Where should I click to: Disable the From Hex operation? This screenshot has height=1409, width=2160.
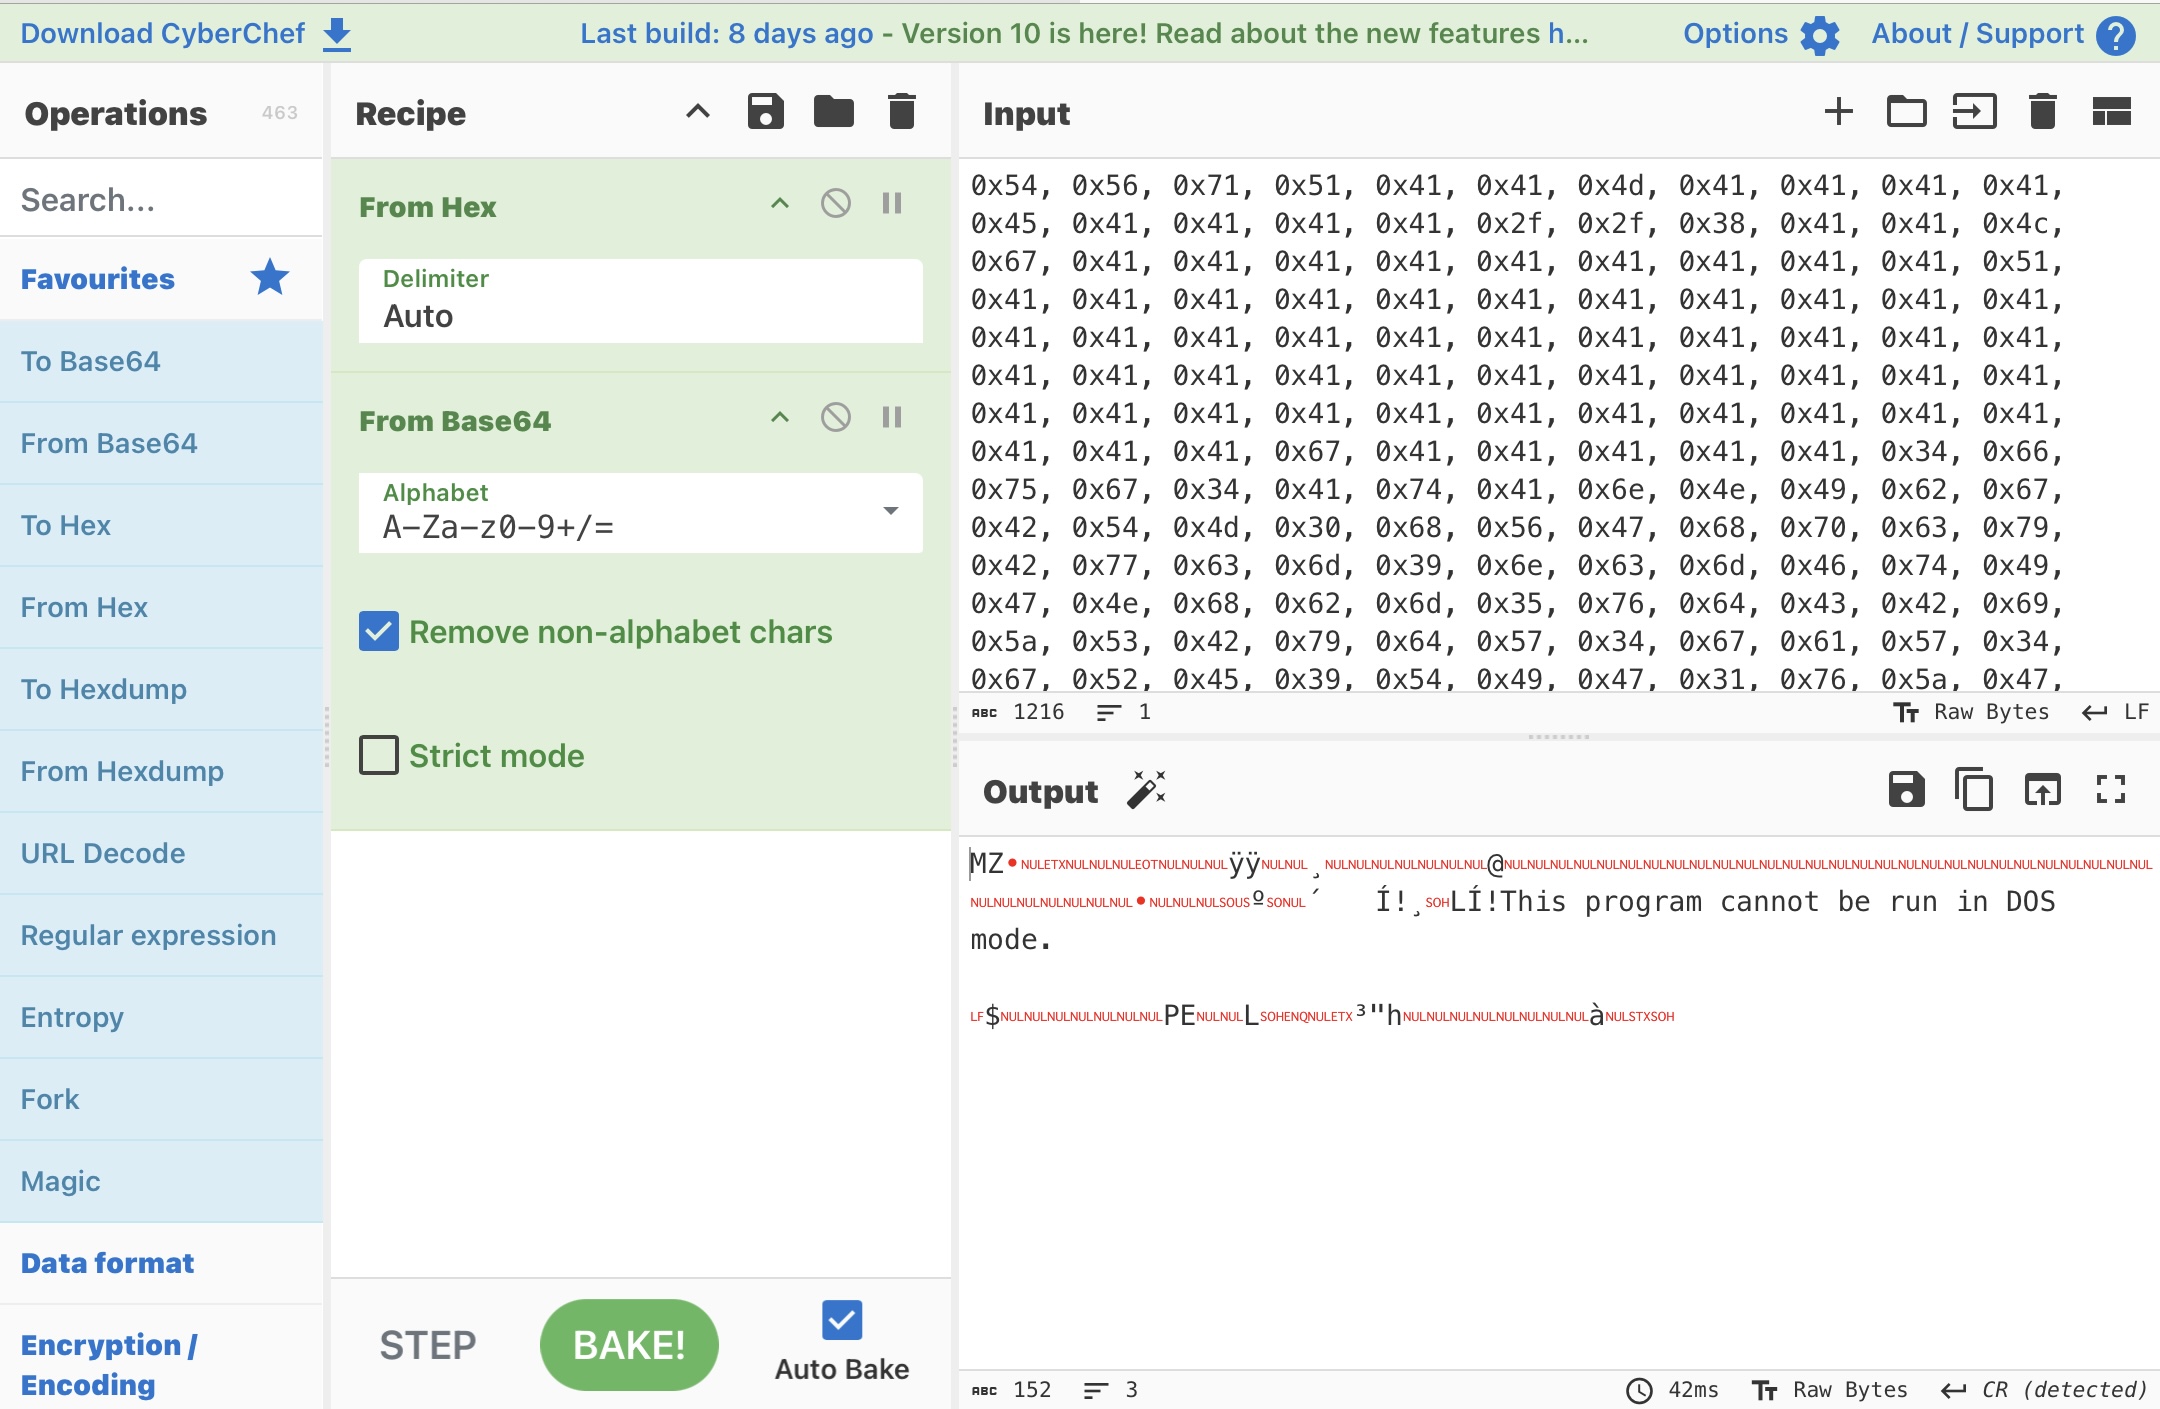click(835, 204)
